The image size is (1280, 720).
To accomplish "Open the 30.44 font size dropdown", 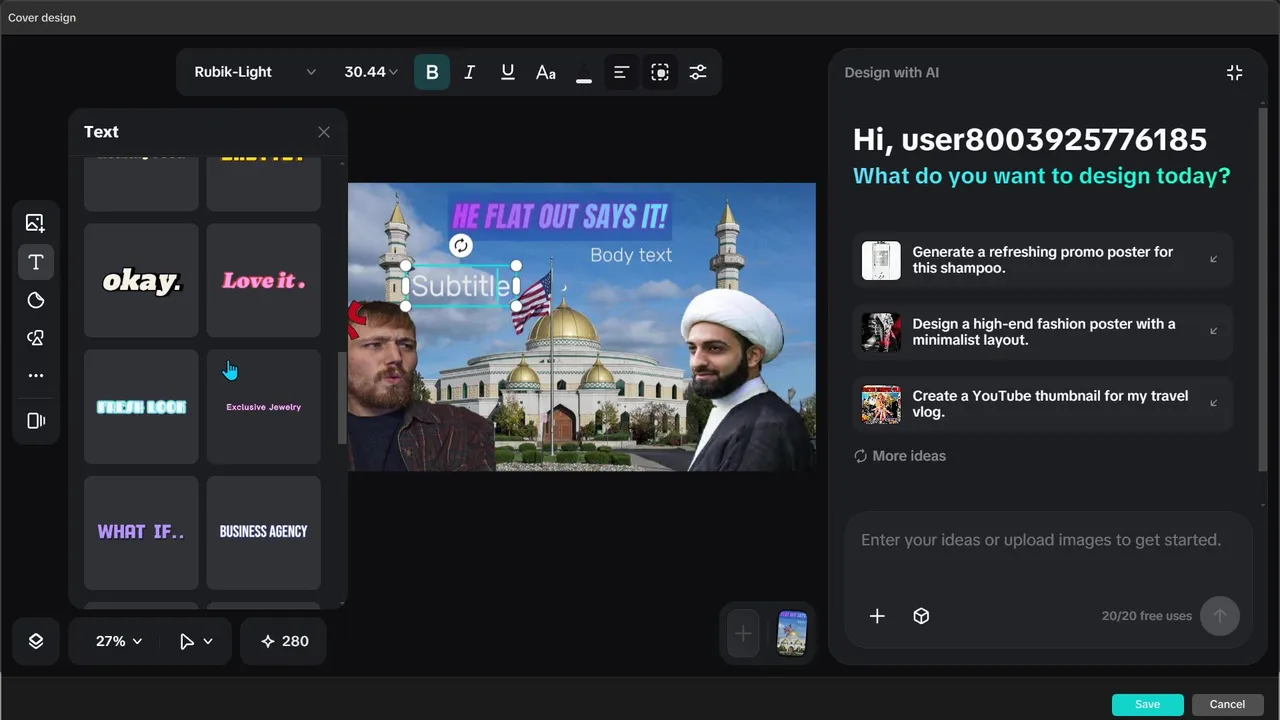I will (371, 72).
